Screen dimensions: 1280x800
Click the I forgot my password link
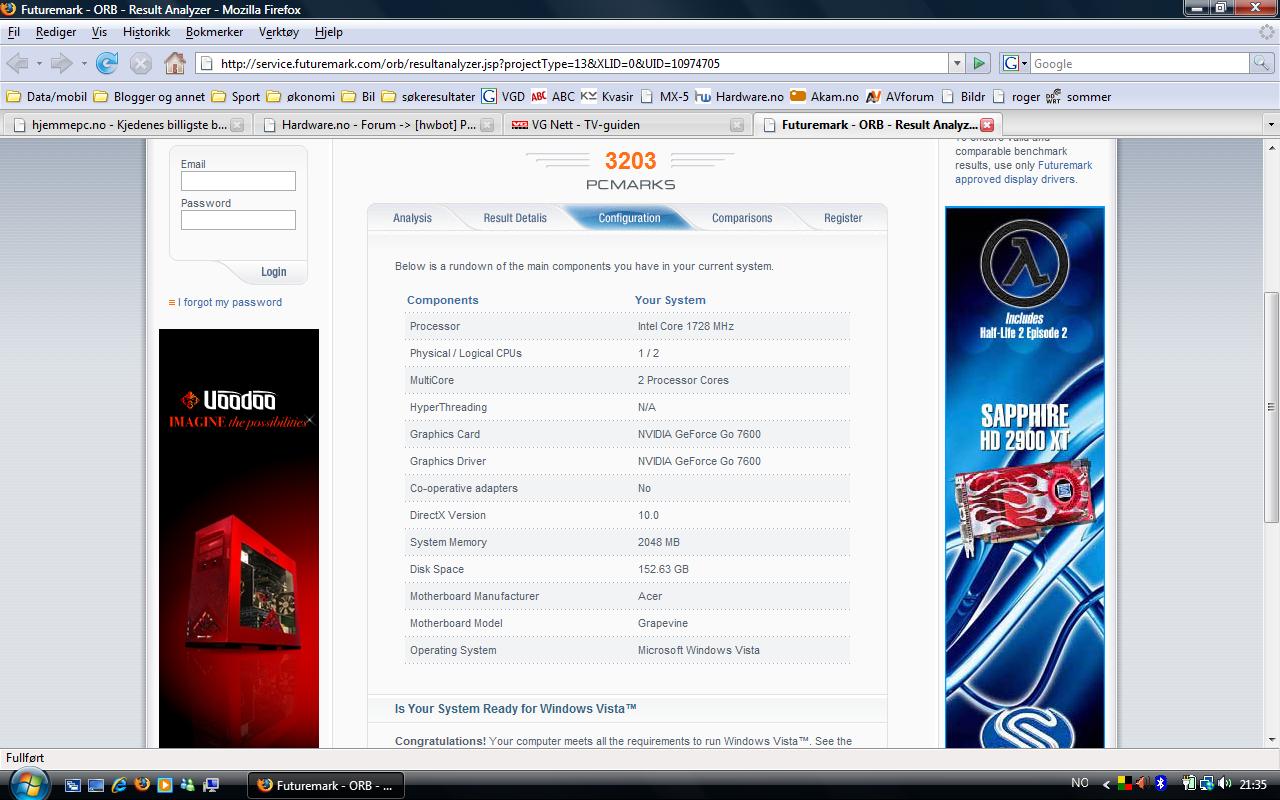(230, 302)
